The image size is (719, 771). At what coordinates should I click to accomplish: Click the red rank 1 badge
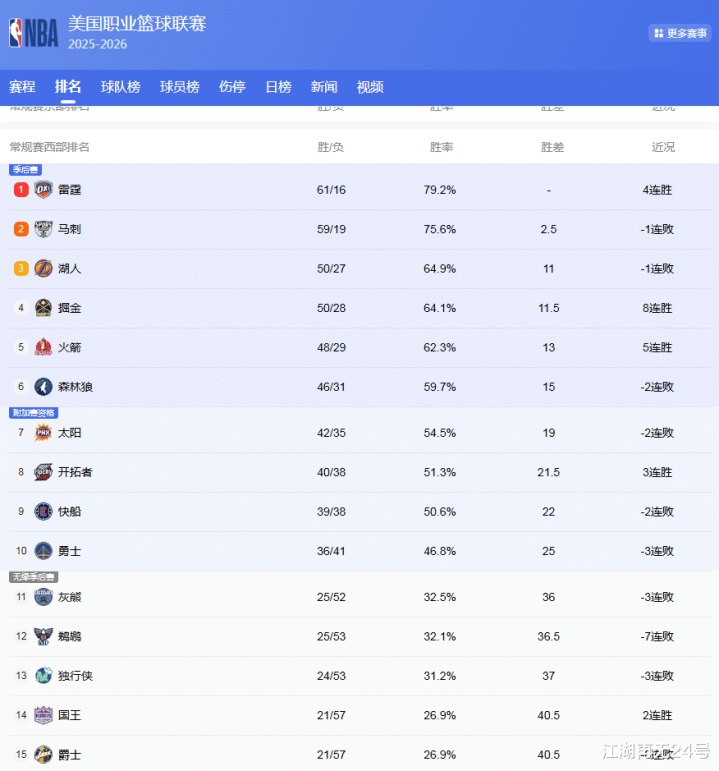click(21, 190)
